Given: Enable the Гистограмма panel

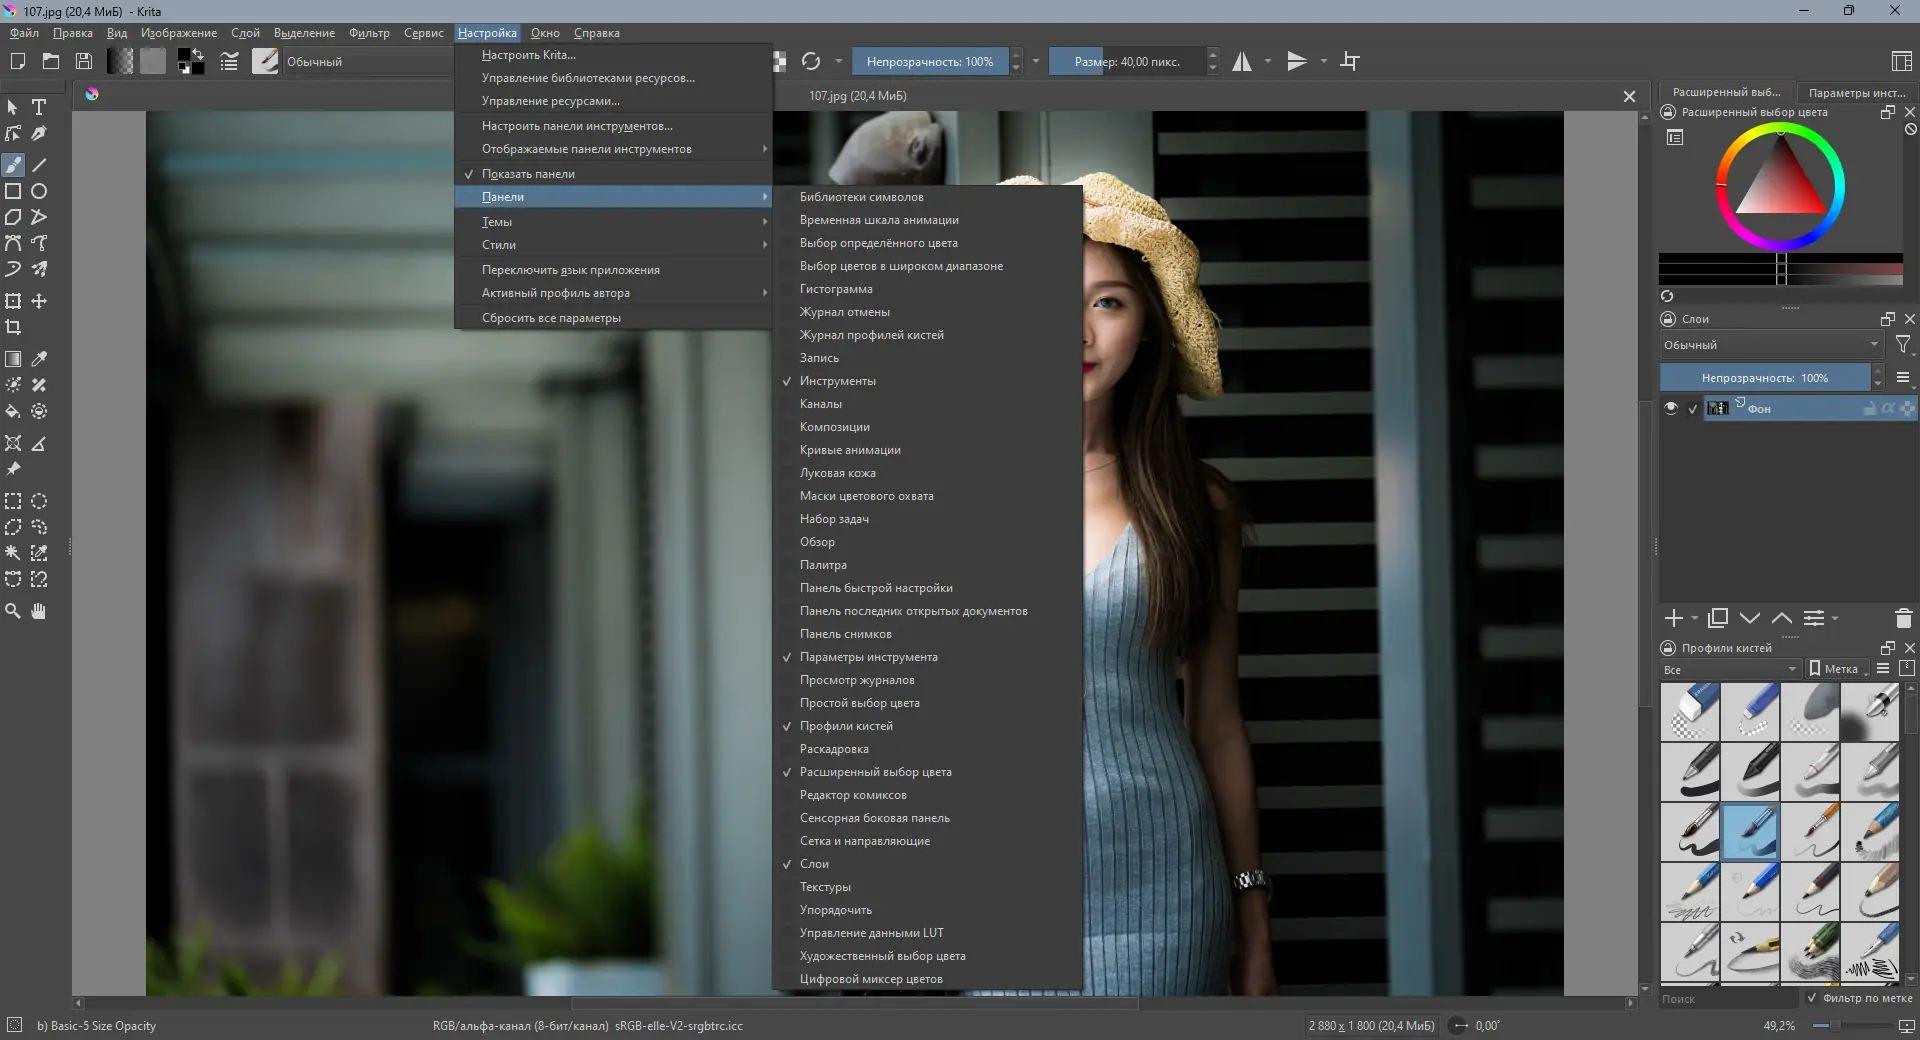Looking at the screenshot, I should [x=836, y=289].
